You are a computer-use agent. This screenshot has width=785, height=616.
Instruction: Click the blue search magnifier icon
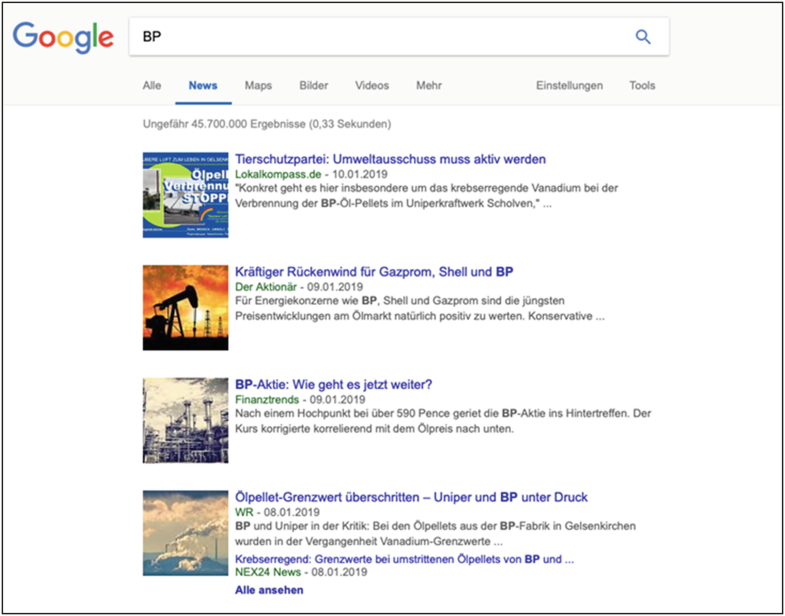click(x=643, y=37)
